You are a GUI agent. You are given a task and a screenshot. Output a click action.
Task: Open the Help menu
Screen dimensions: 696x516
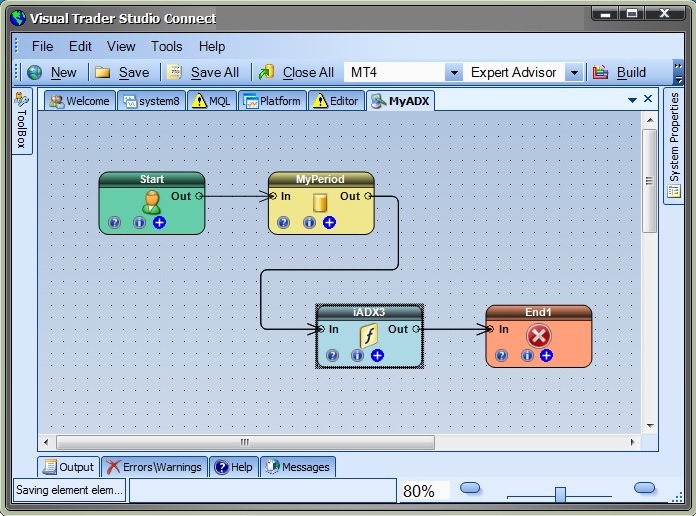point(212,46)
